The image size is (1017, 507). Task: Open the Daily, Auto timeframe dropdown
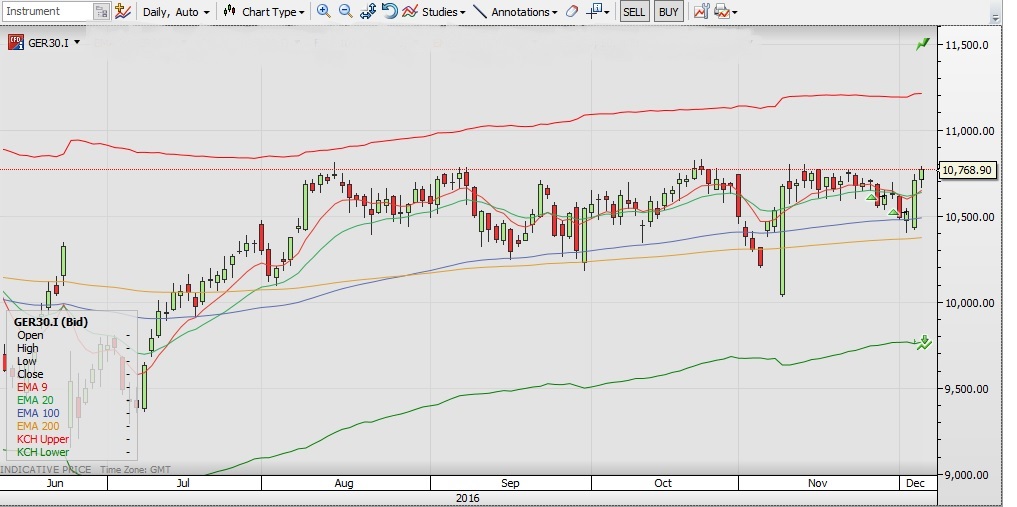(176, 12)
